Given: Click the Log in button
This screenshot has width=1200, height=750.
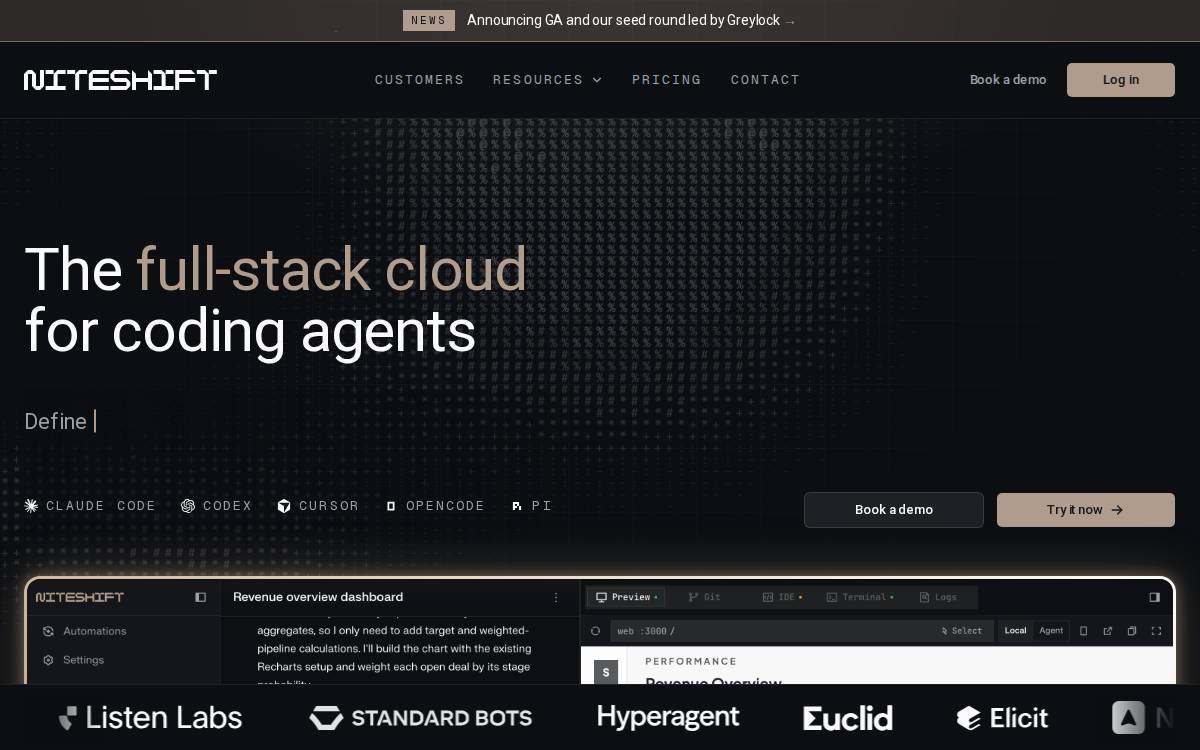Looking at the screenshot, I should coord(1120,80).
